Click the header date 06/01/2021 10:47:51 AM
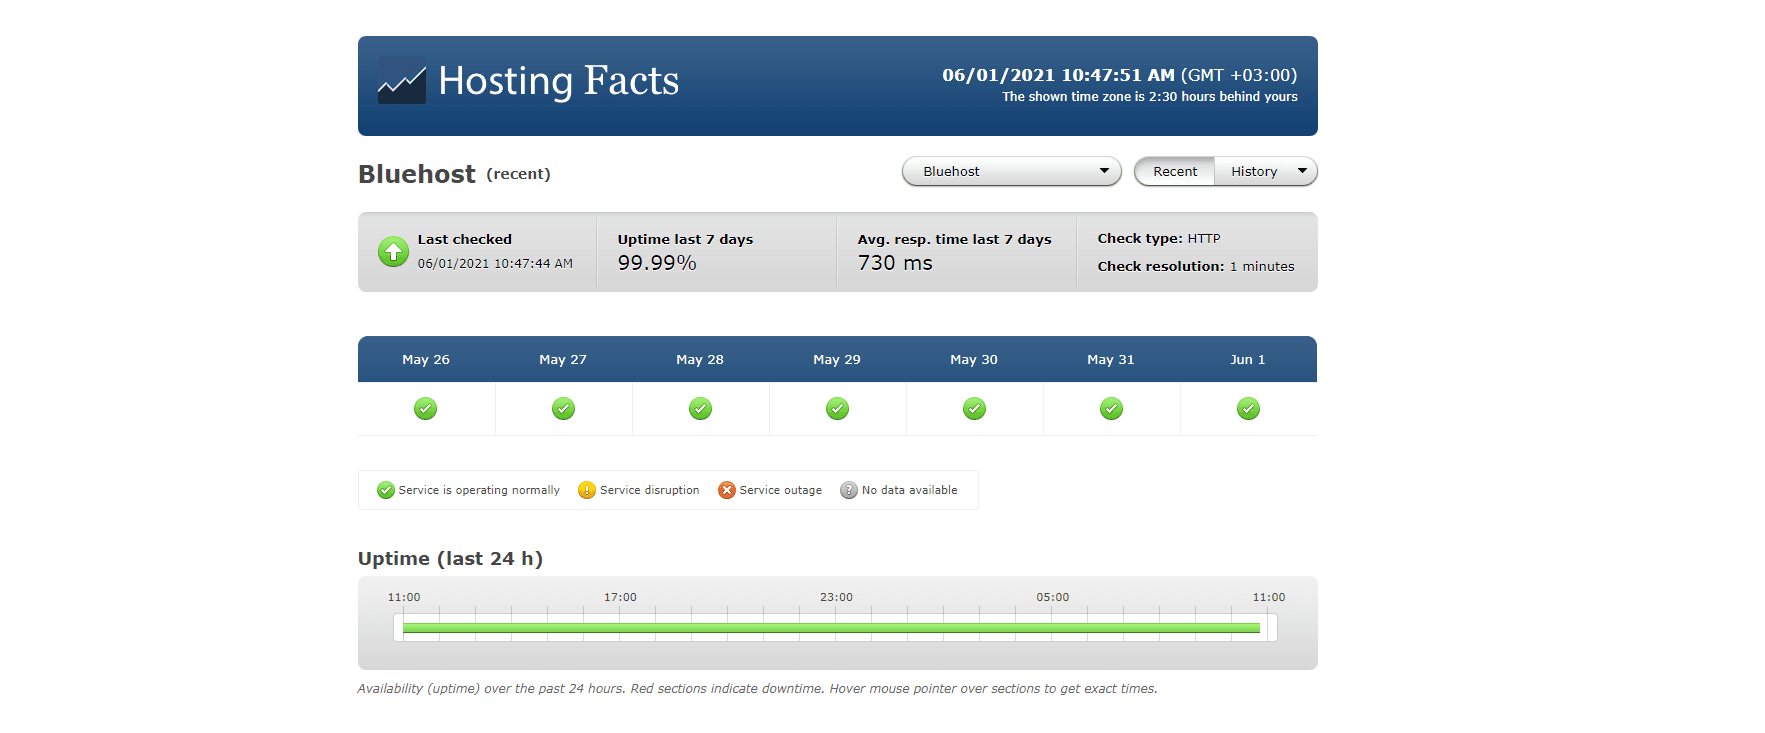 click(x=1058, y=75)
